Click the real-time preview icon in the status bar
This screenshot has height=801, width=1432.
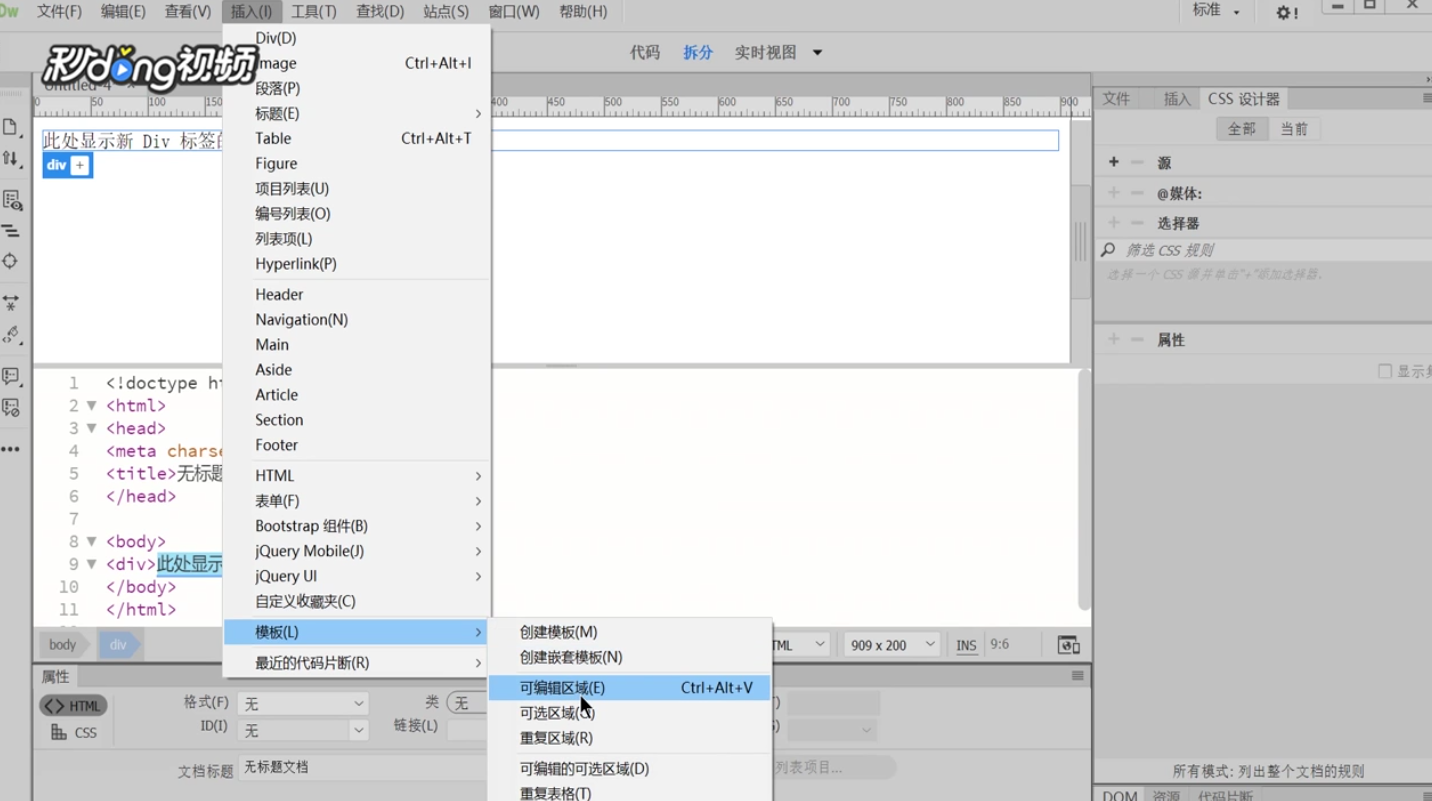(x=1068, y=644)
